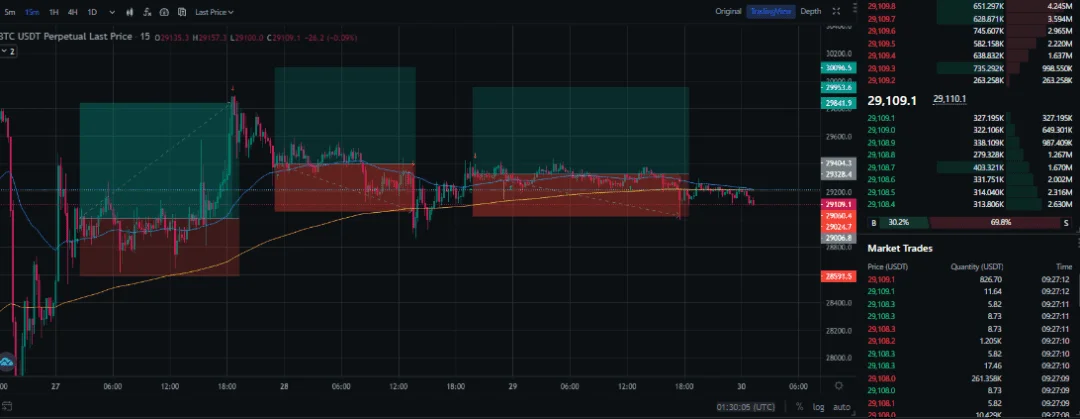Click the Time column header in Market Trades

pyautogui.click(x=1064, y=267)
